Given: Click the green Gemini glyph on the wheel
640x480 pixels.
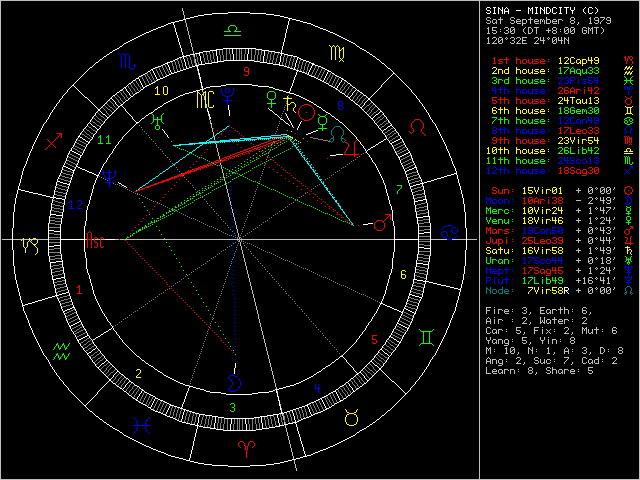Looking at the screenshot, I should (x=426, y=338).
